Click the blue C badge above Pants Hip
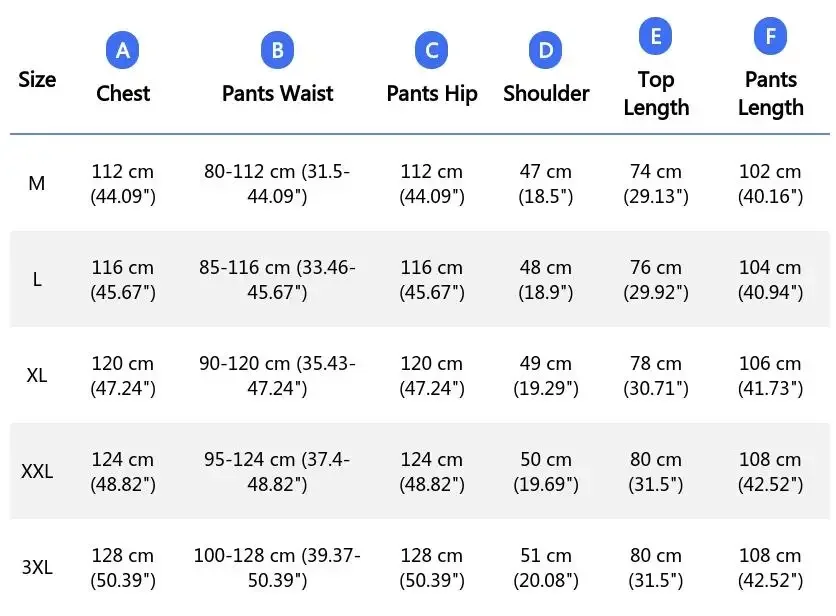The image size is (836, 616). coord(432,50)
